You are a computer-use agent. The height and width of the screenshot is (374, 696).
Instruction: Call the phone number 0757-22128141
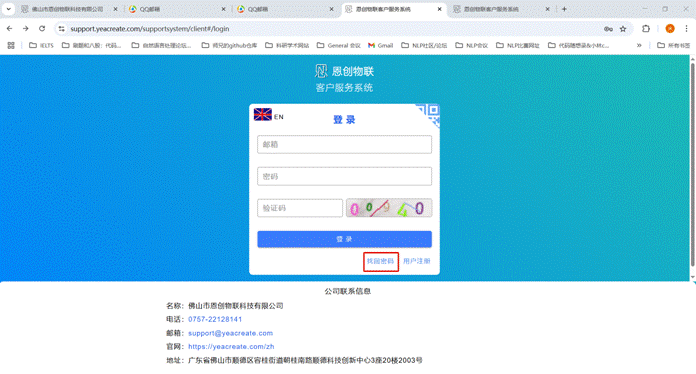(215, 319)
